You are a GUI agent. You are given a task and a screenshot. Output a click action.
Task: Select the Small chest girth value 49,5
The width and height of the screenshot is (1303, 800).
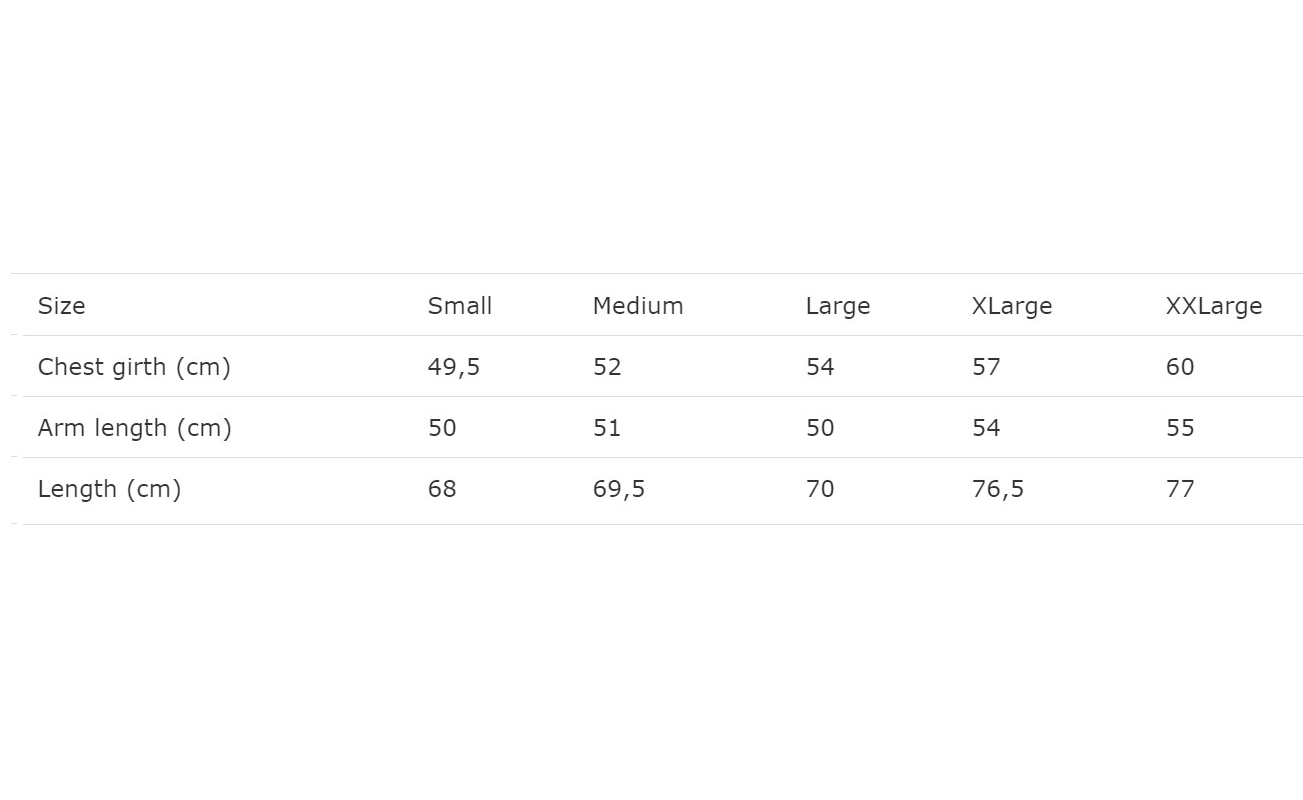point(454,367)
